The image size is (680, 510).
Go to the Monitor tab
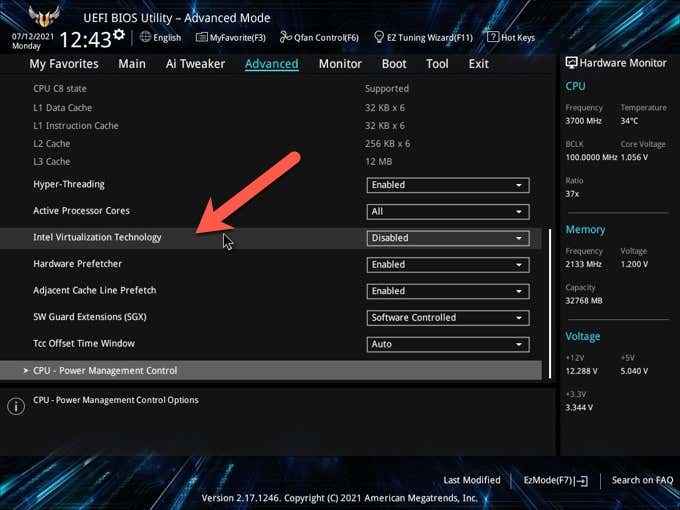tap(340, 64)
